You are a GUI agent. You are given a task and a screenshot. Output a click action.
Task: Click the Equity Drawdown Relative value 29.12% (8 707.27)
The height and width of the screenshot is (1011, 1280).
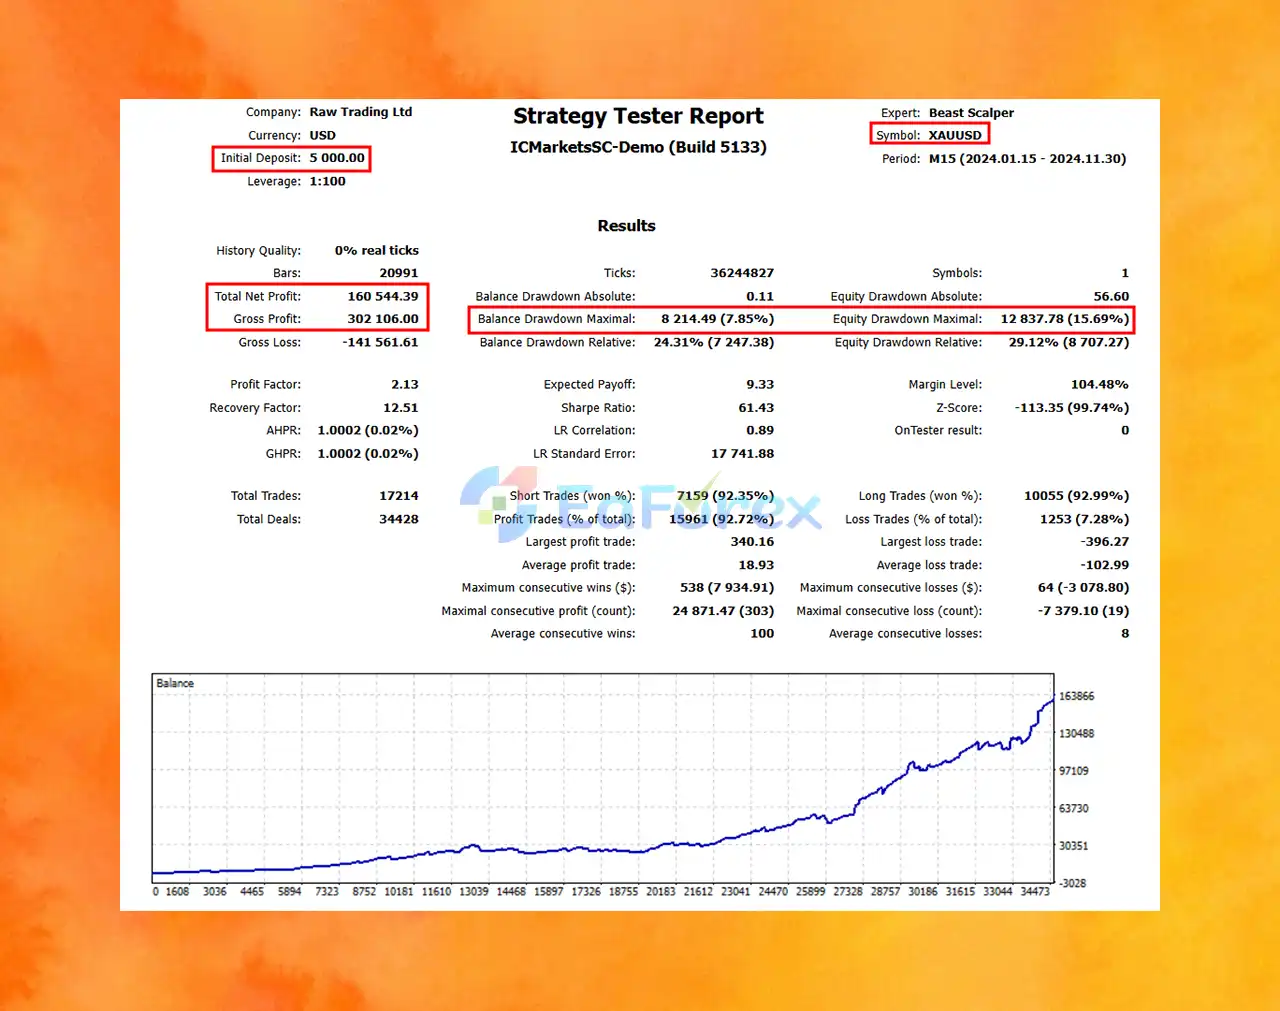point(1069,342)
